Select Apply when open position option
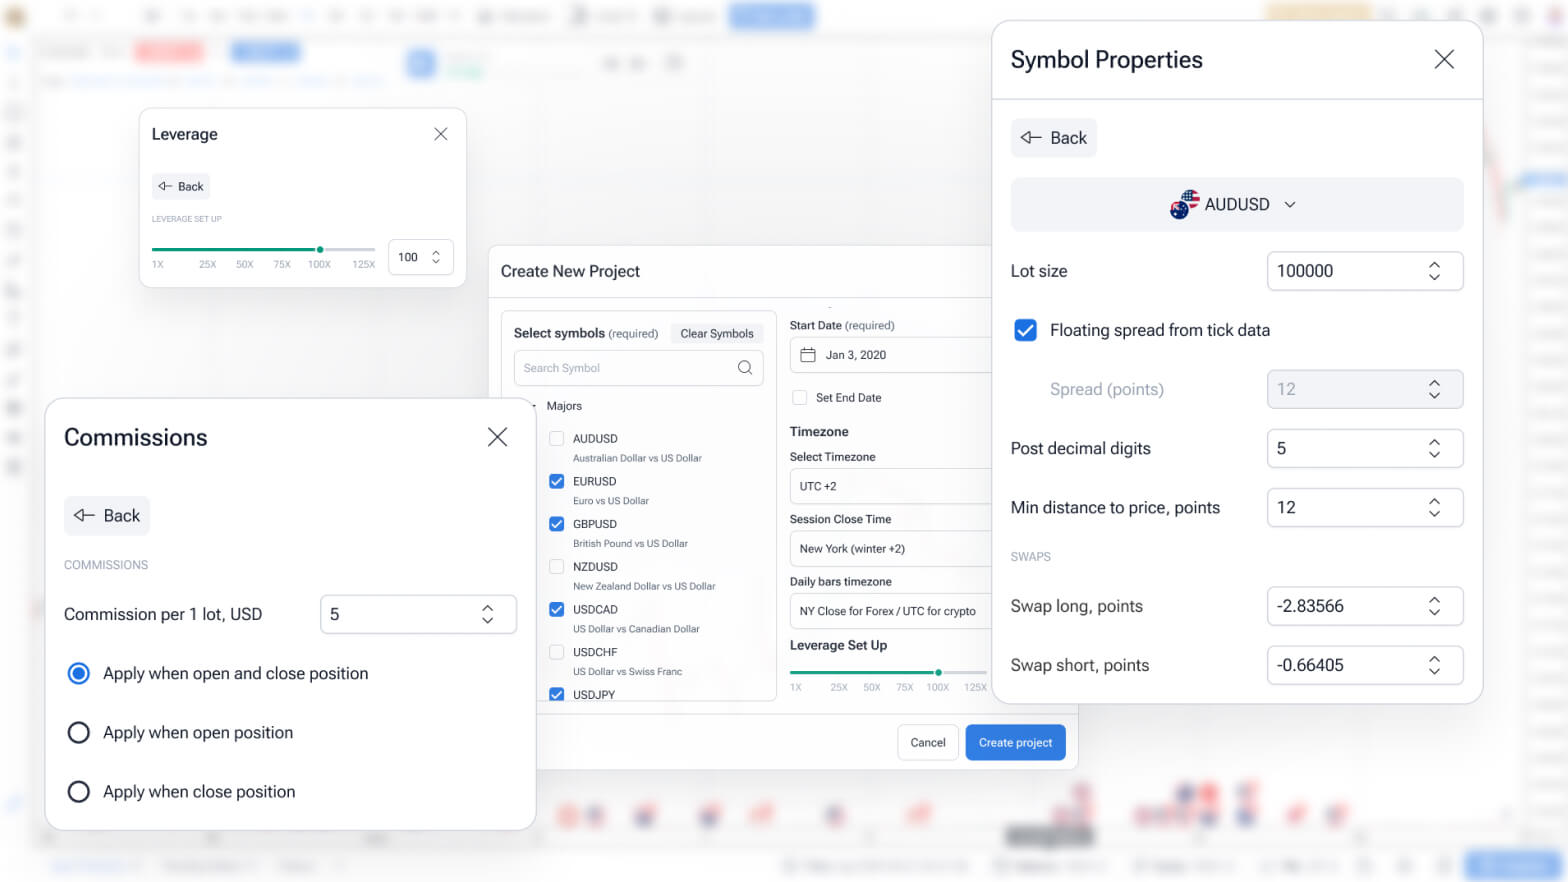1568x882 pixels. (78, 733)
